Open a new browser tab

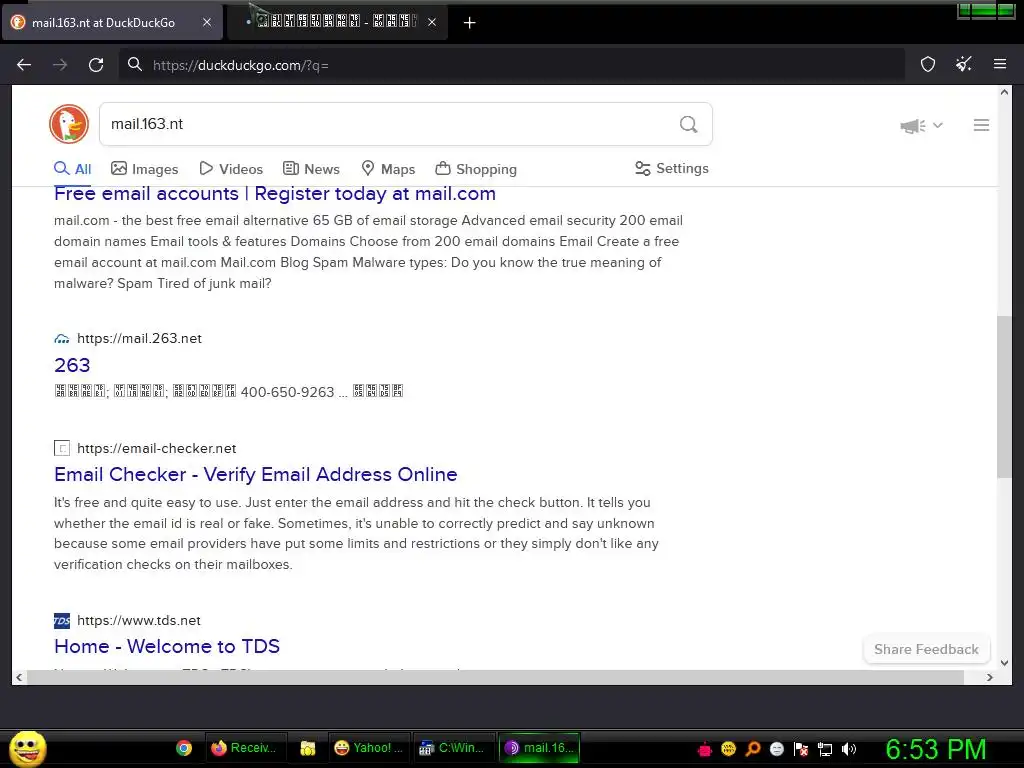[x=469, y=23]
